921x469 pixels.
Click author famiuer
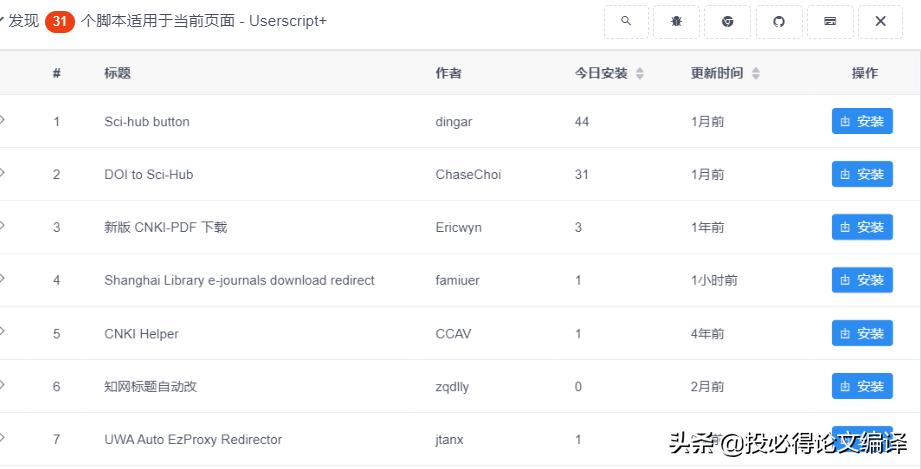coord(457,280)
